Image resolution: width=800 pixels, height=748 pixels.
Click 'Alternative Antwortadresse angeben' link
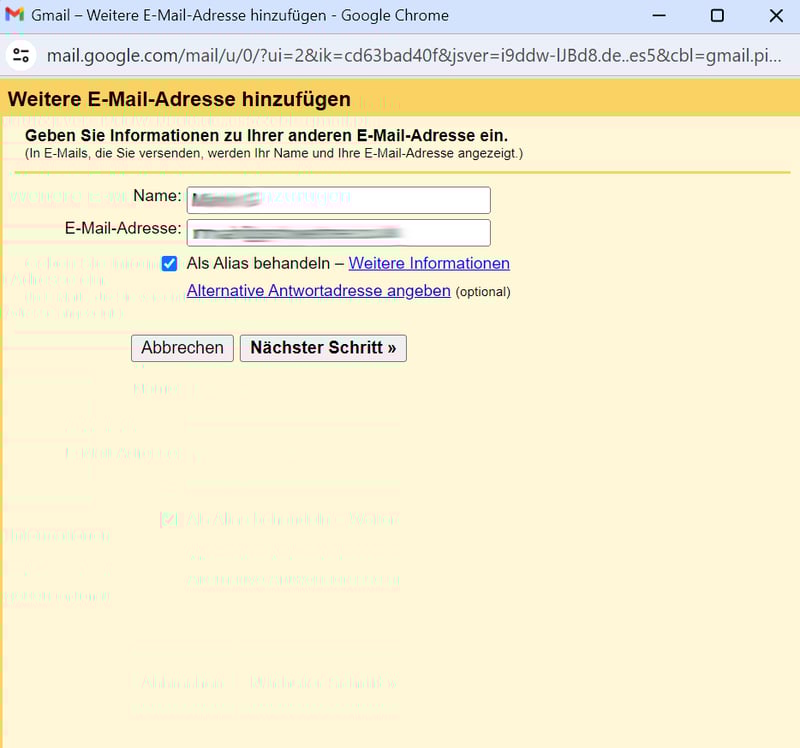point(318,291)
